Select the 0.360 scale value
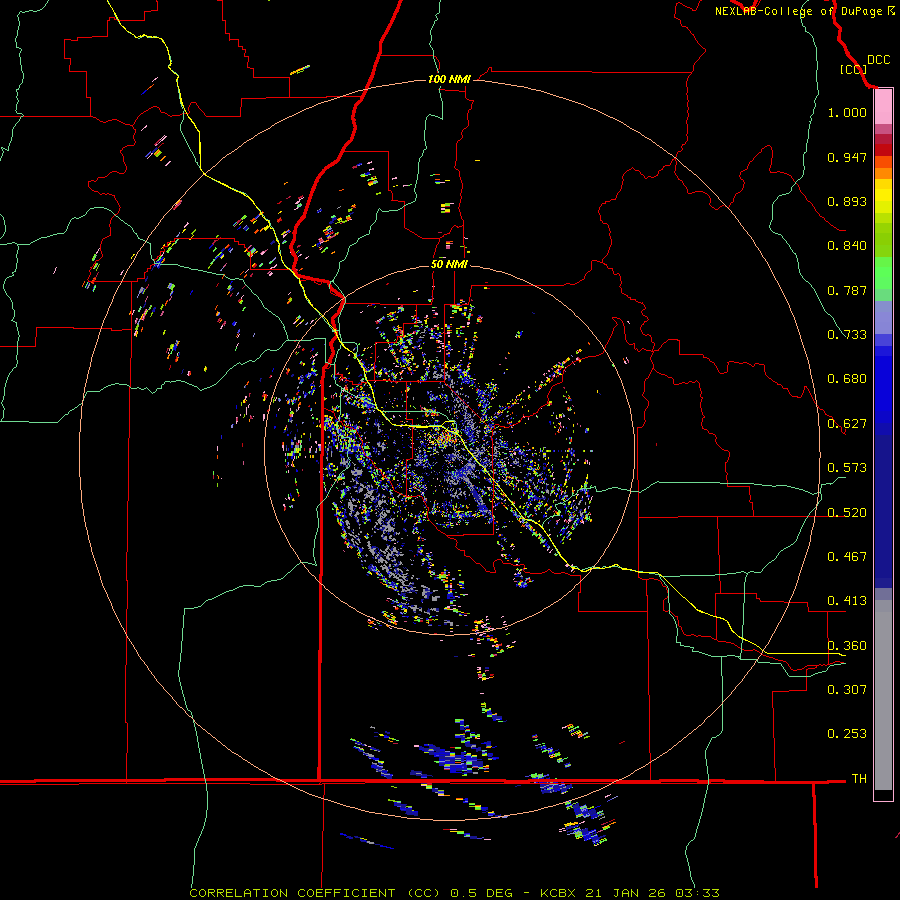 [847, 646]
